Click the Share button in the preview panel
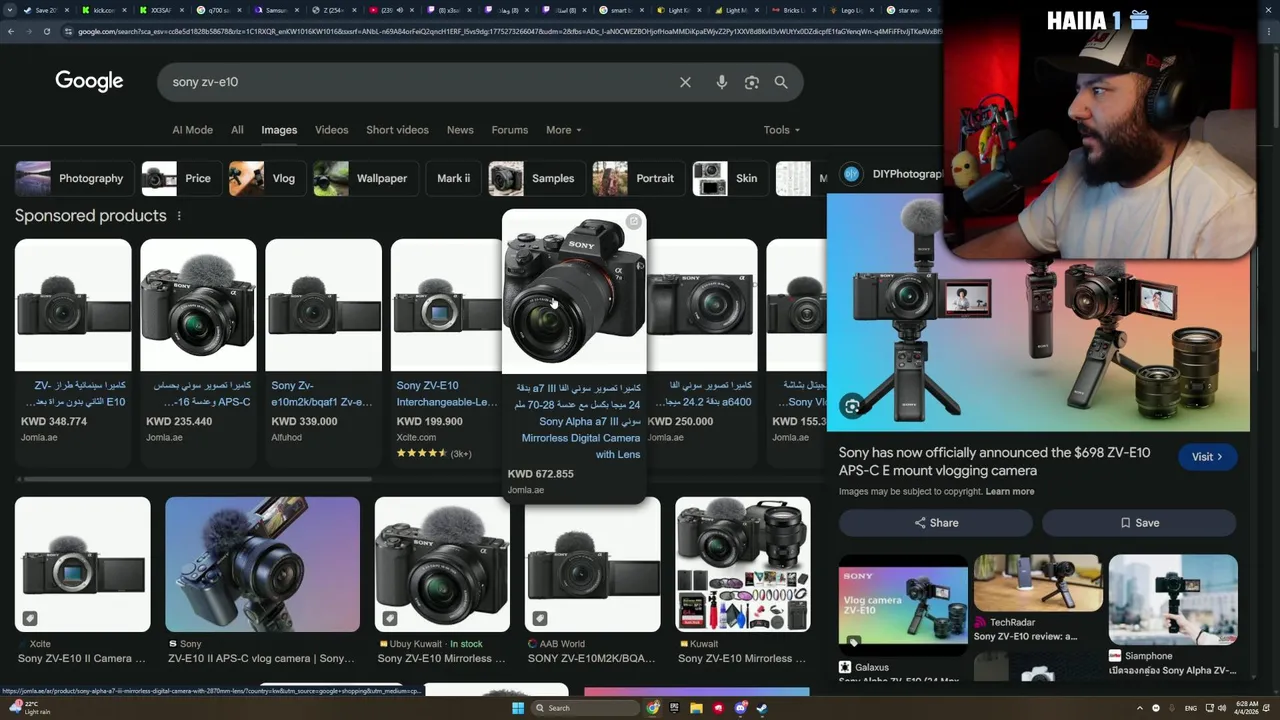Viewport: 1280px width, 720px height. (936, 523)
